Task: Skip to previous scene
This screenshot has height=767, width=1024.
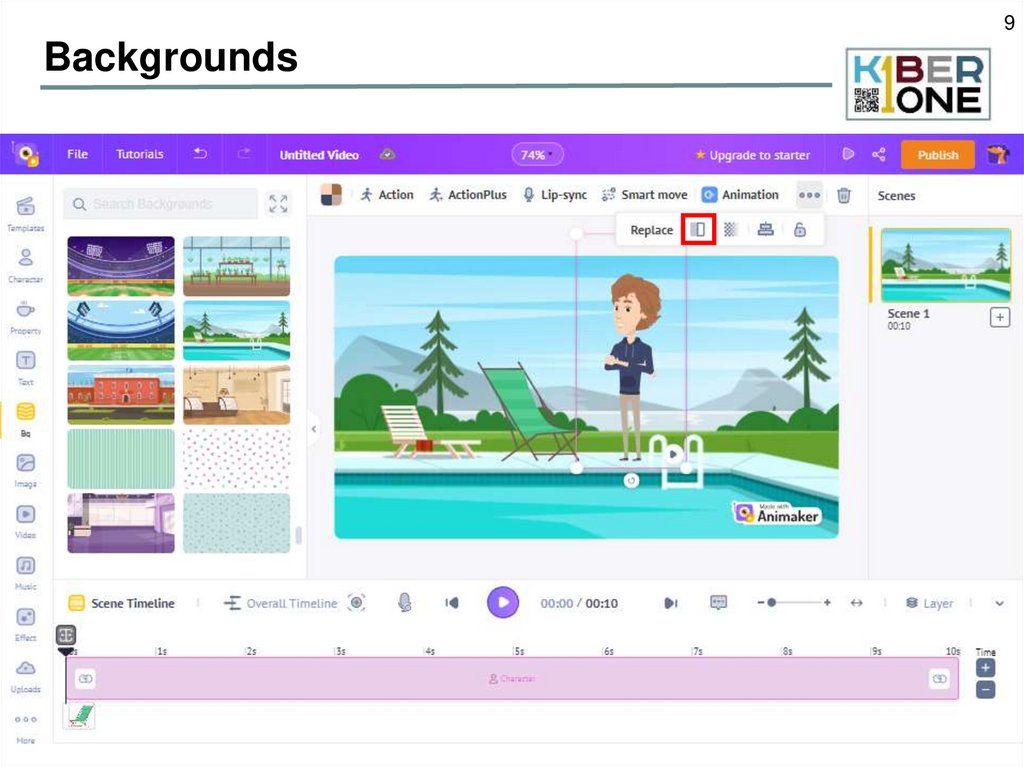Action: pos(451,602)
